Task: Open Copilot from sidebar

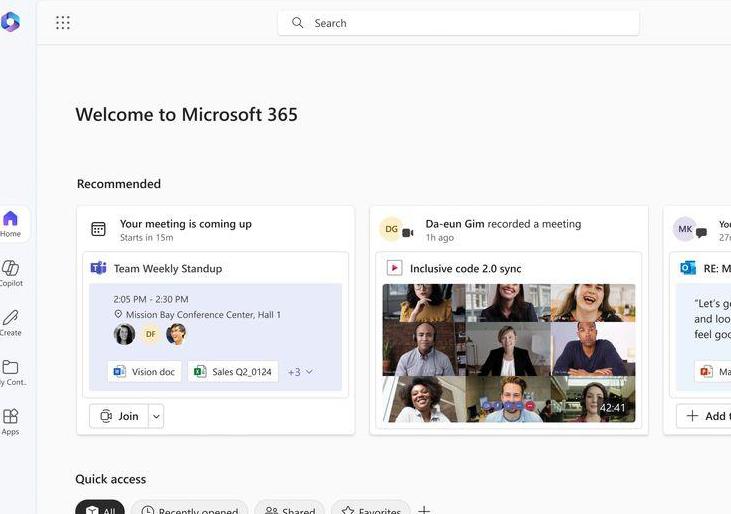Action: coord(11,274)
